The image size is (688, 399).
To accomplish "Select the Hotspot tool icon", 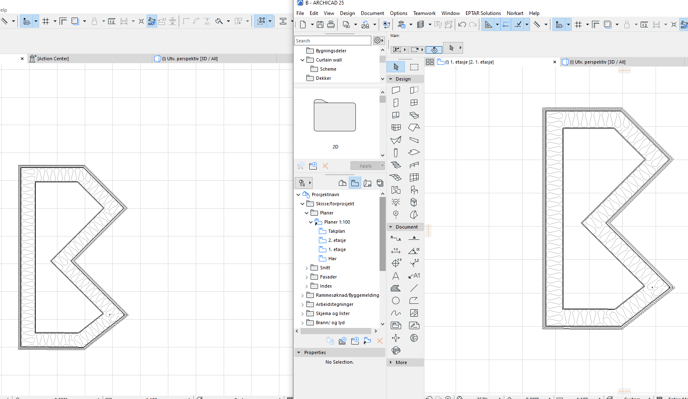I will (x=396, y=338).
